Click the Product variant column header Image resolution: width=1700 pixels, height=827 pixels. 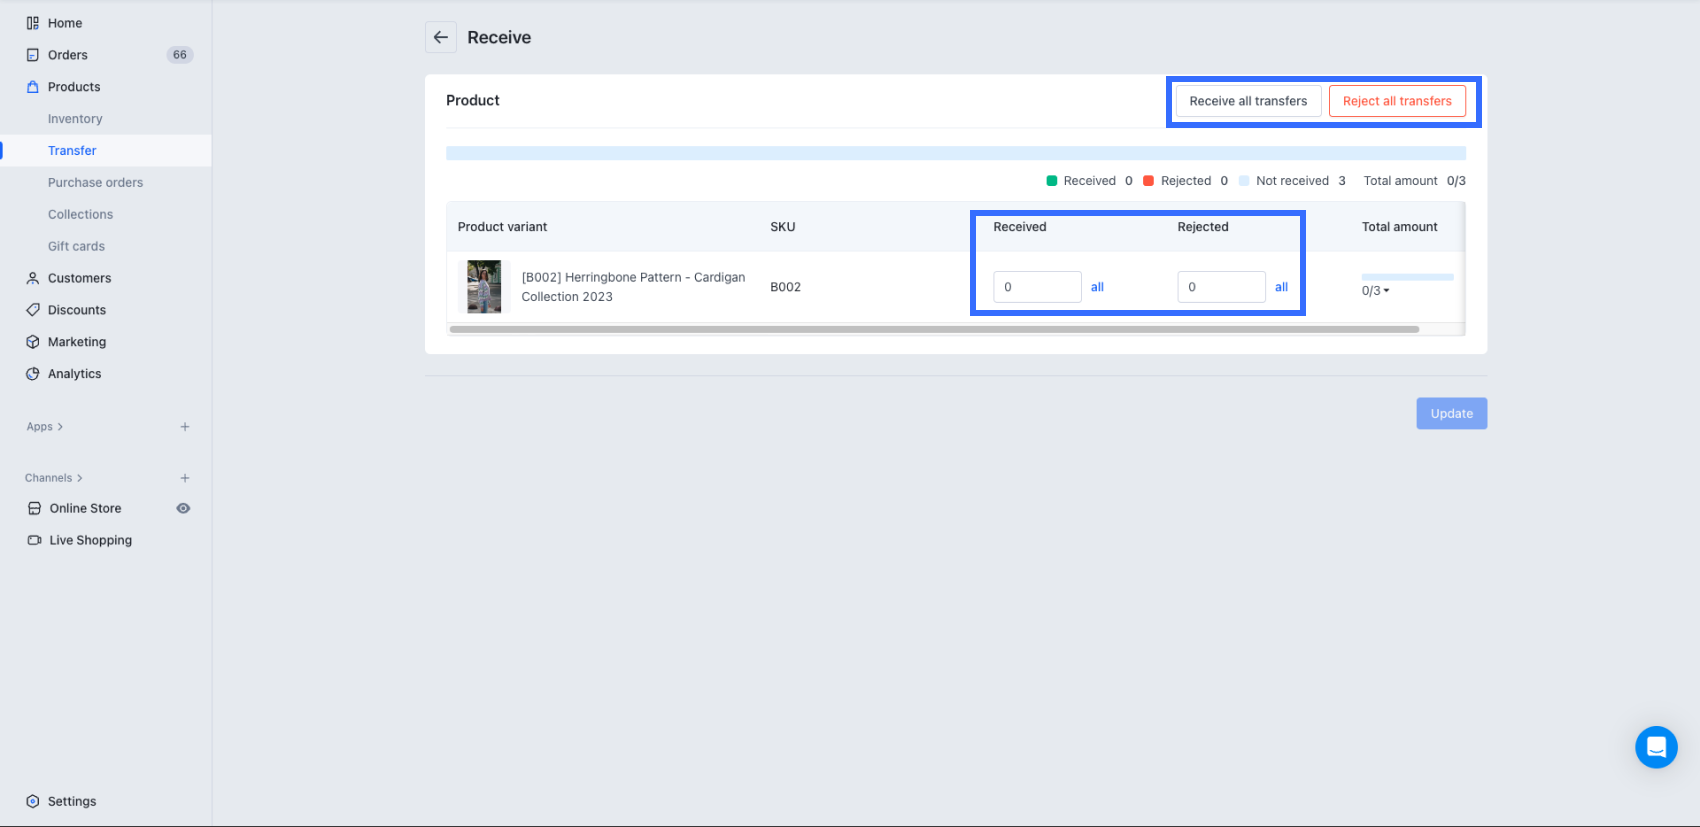502,227
